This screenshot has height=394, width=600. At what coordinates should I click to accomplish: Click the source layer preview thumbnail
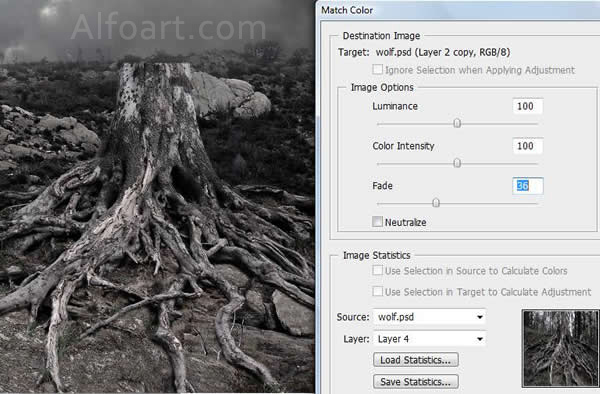(561, 348)
